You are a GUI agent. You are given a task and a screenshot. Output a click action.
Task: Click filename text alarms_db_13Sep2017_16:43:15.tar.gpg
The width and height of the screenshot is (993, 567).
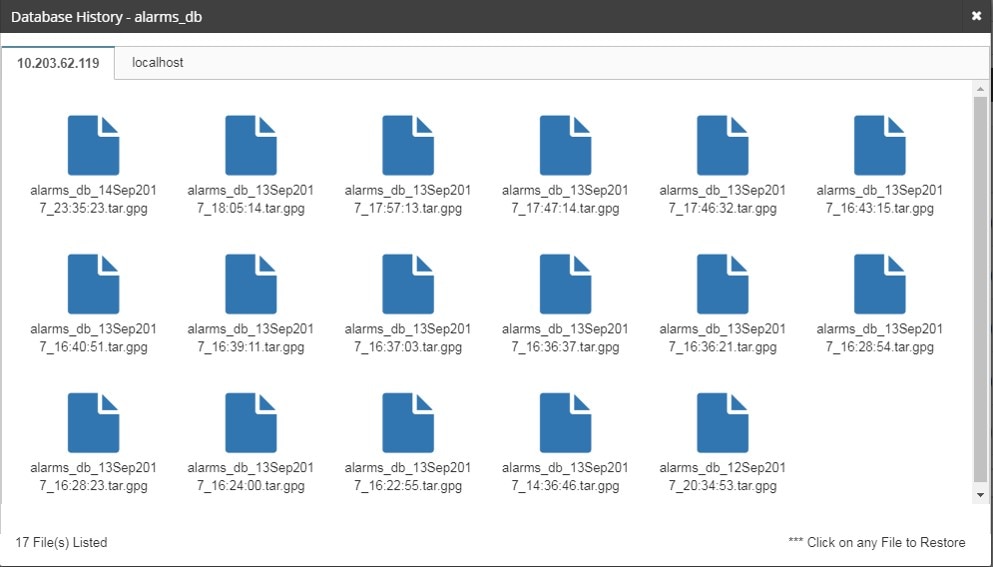[x=880, y=199]
